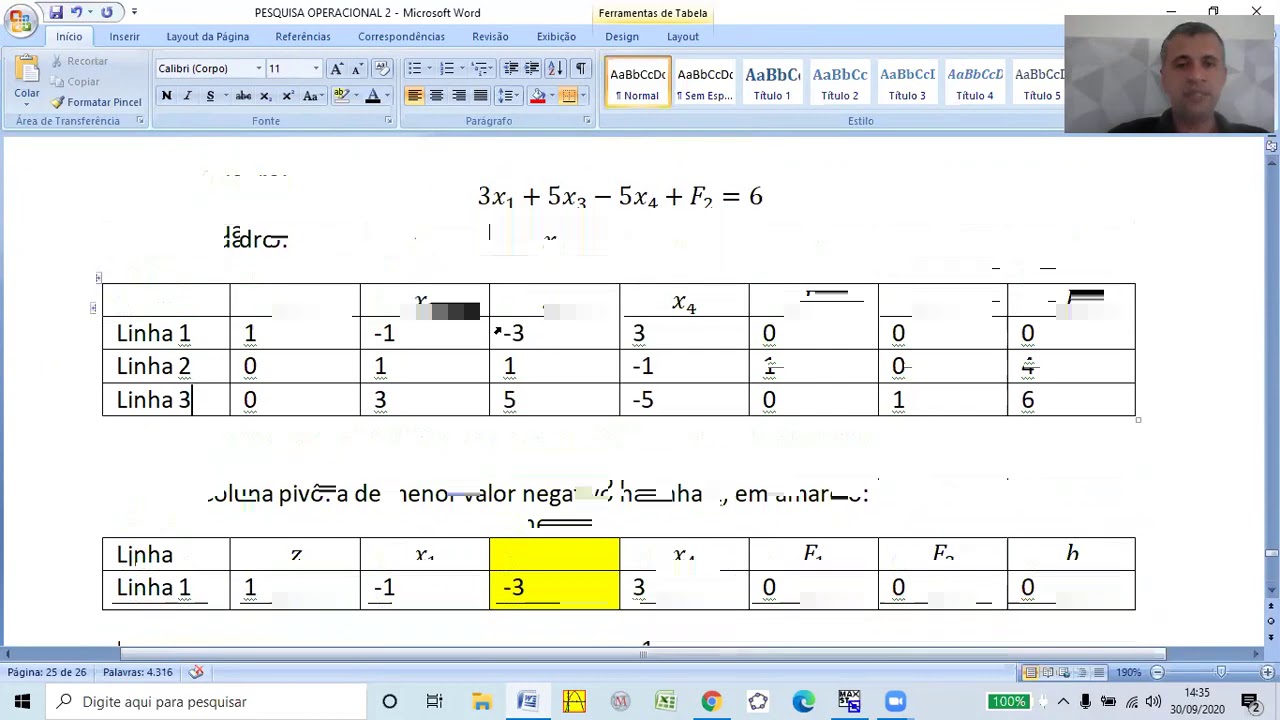The height and width of the screenshot is (720, 1280).
Task: Open the Exibição tab
Action: 556,37
